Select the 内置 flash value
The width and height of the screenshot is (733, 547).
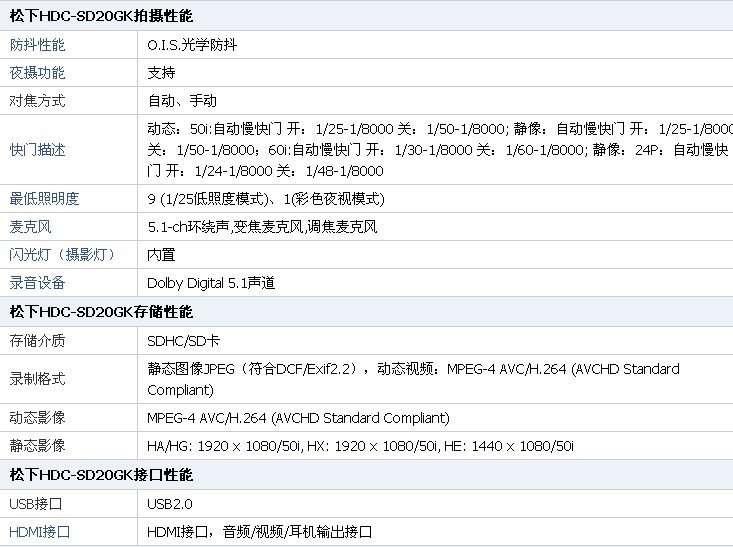point(161,255)
